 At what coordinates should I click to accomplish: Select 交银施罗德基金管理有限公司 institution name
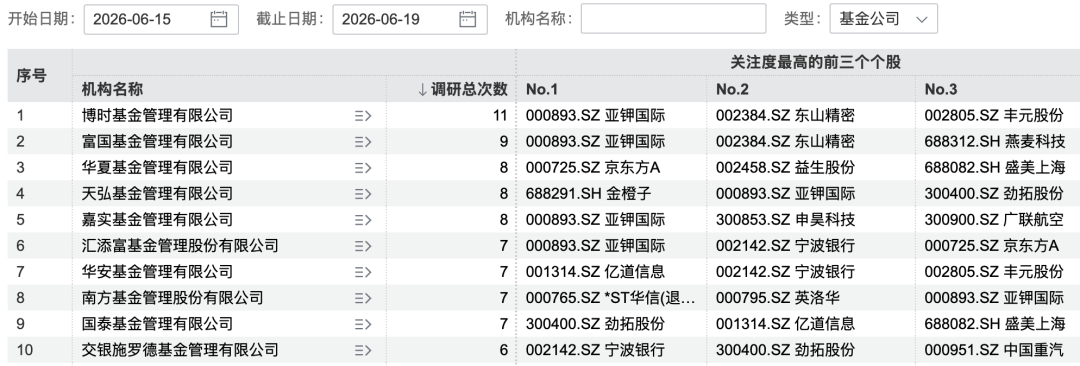[x=180, y=350]
